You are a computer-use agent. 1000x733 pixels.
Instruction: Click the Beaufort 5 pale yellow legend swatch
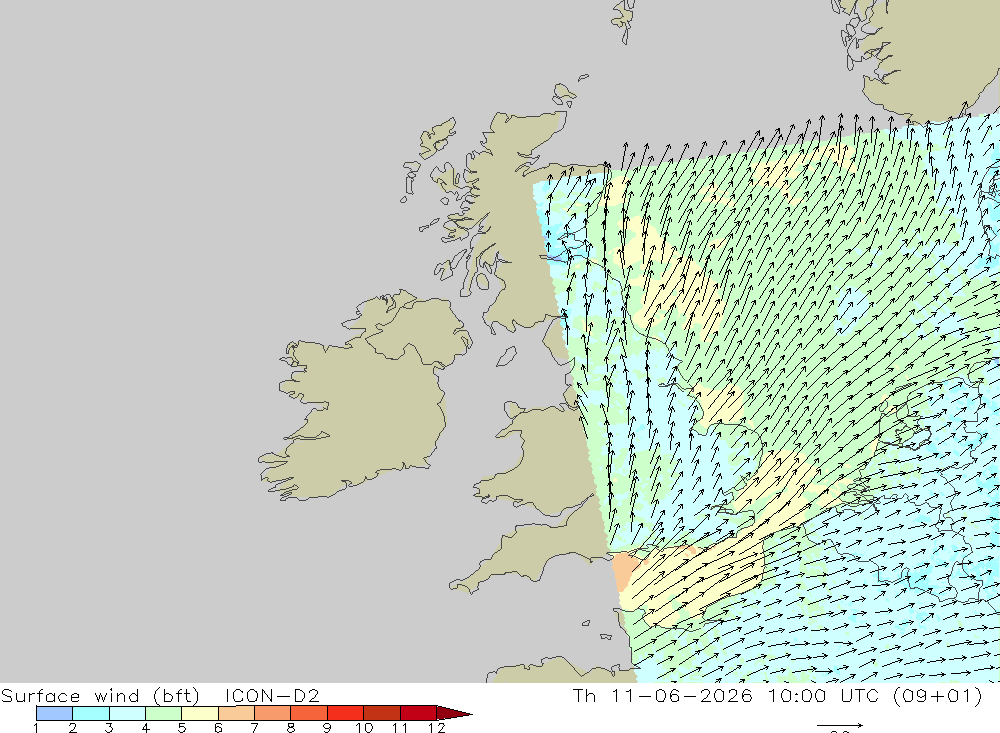tap(200, 713)
